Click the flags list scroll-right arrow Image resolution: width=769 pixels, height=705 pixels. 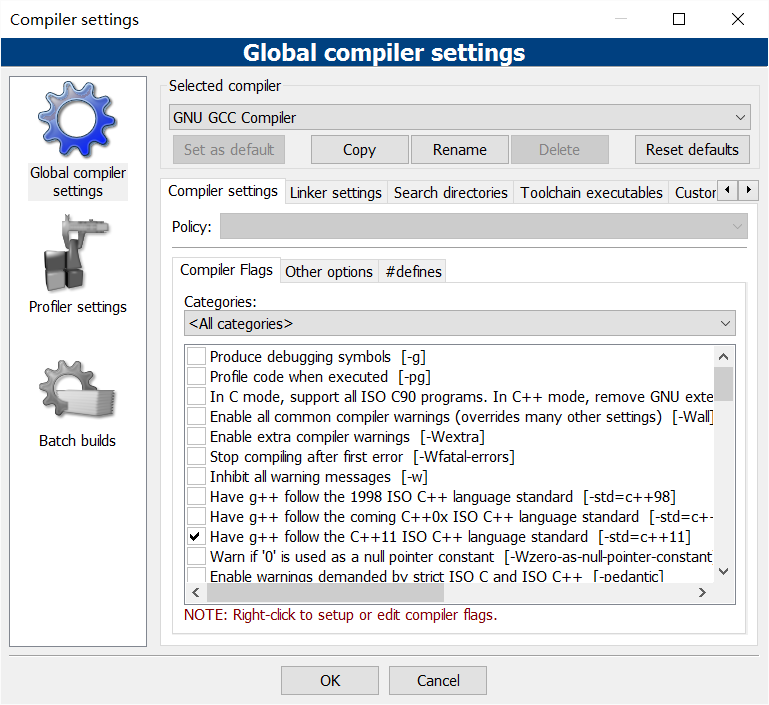point(702,592)
